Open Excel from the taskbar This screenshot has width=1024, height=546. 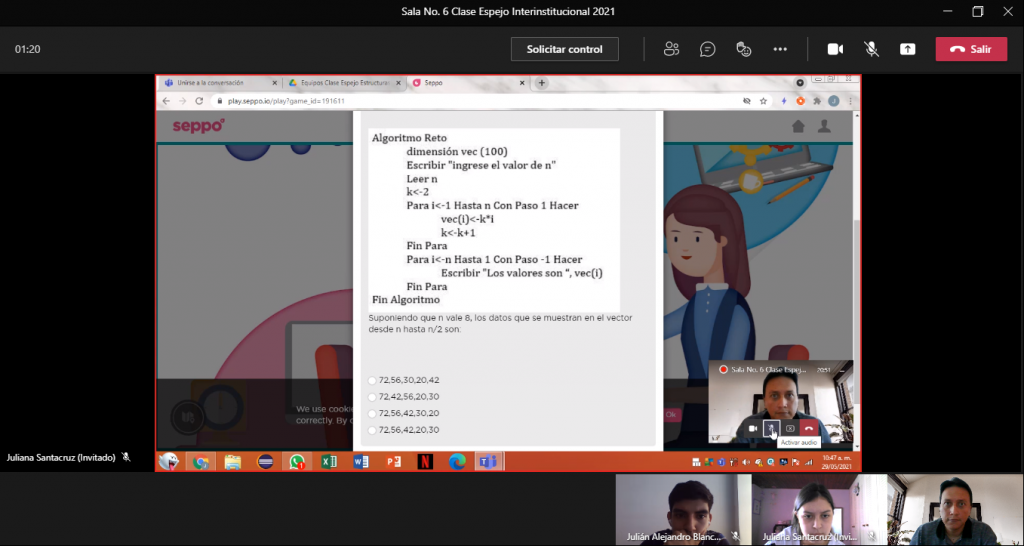click(x=329, y=462)
